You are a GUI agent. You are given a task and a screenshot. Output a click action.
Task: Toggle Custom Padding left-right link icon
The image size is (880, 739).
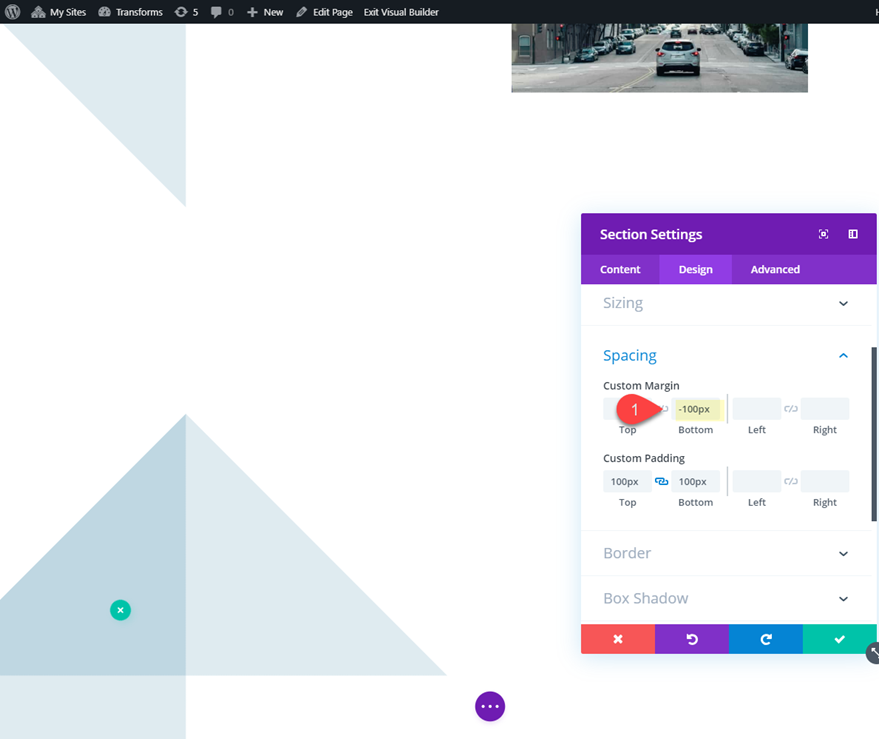791,481
